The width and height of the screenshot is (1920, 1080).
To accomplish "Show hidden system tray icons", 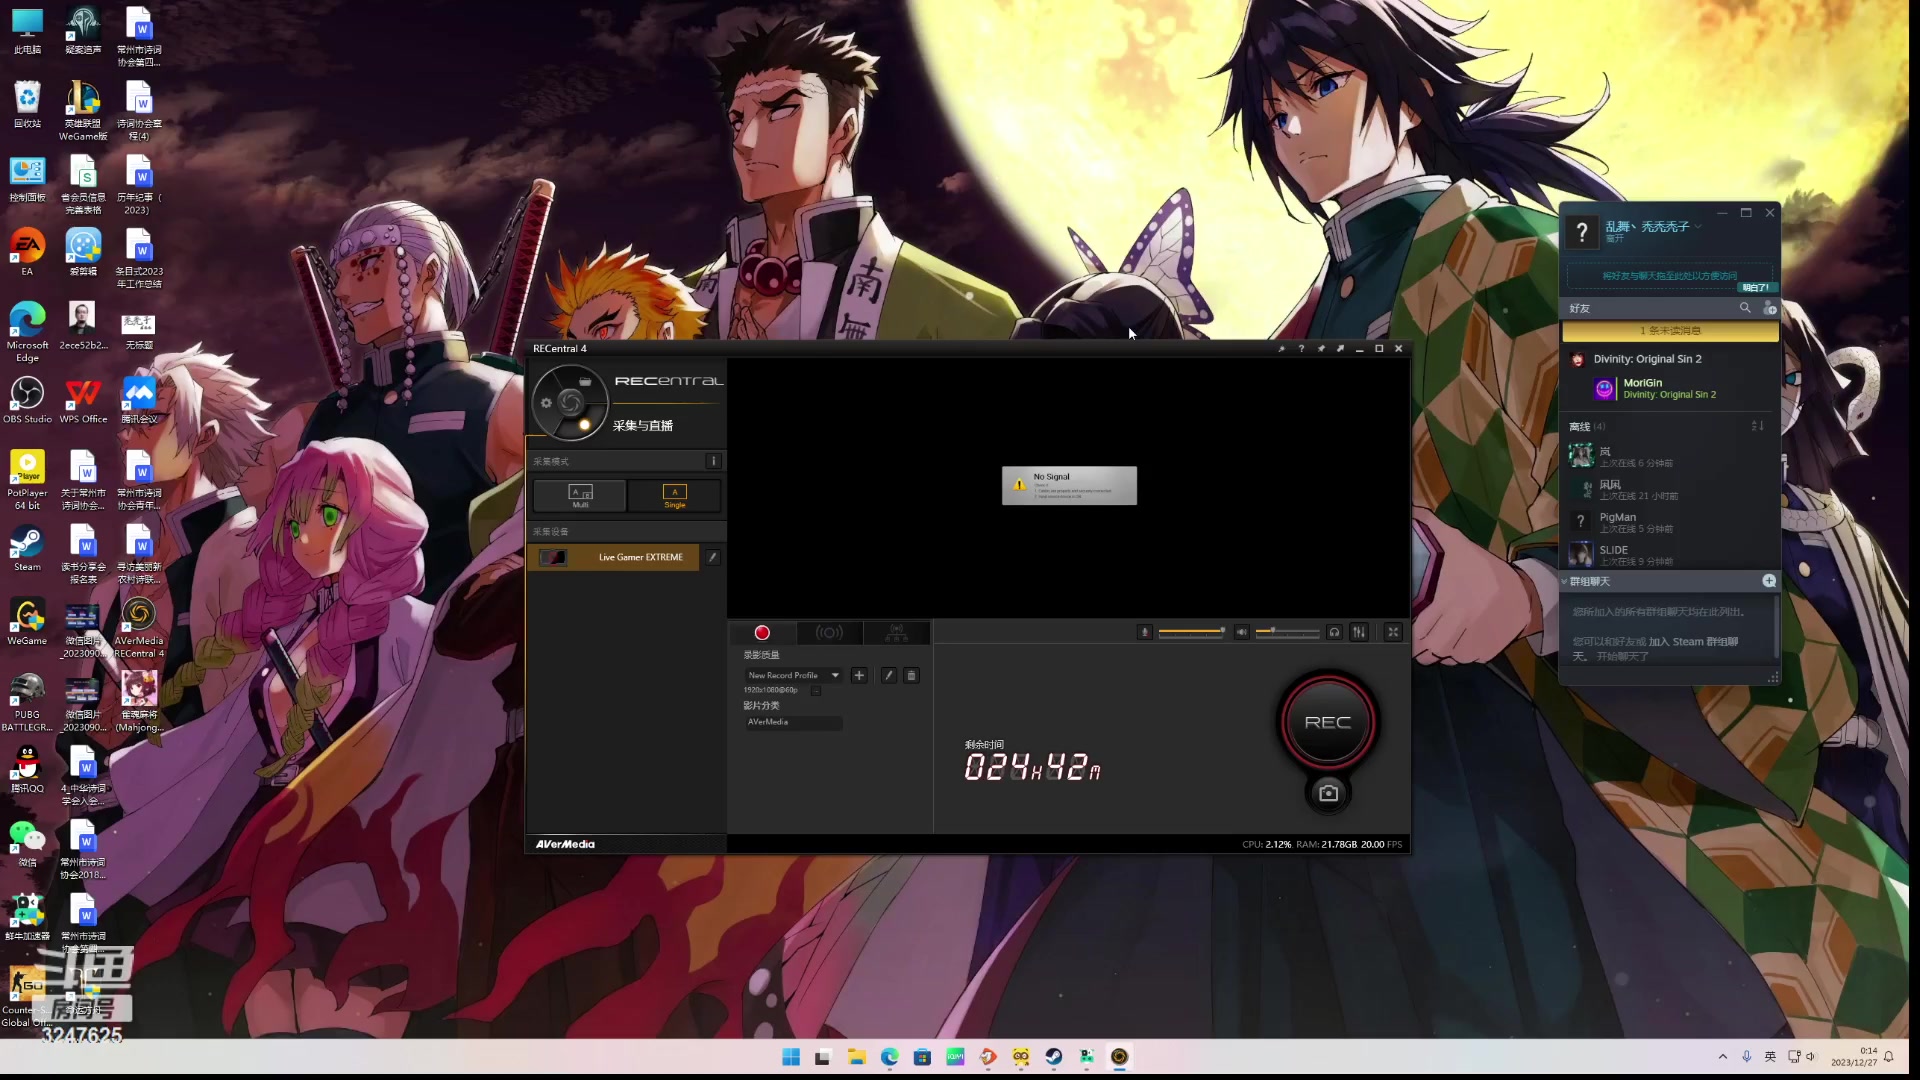I will 1722,1057.
